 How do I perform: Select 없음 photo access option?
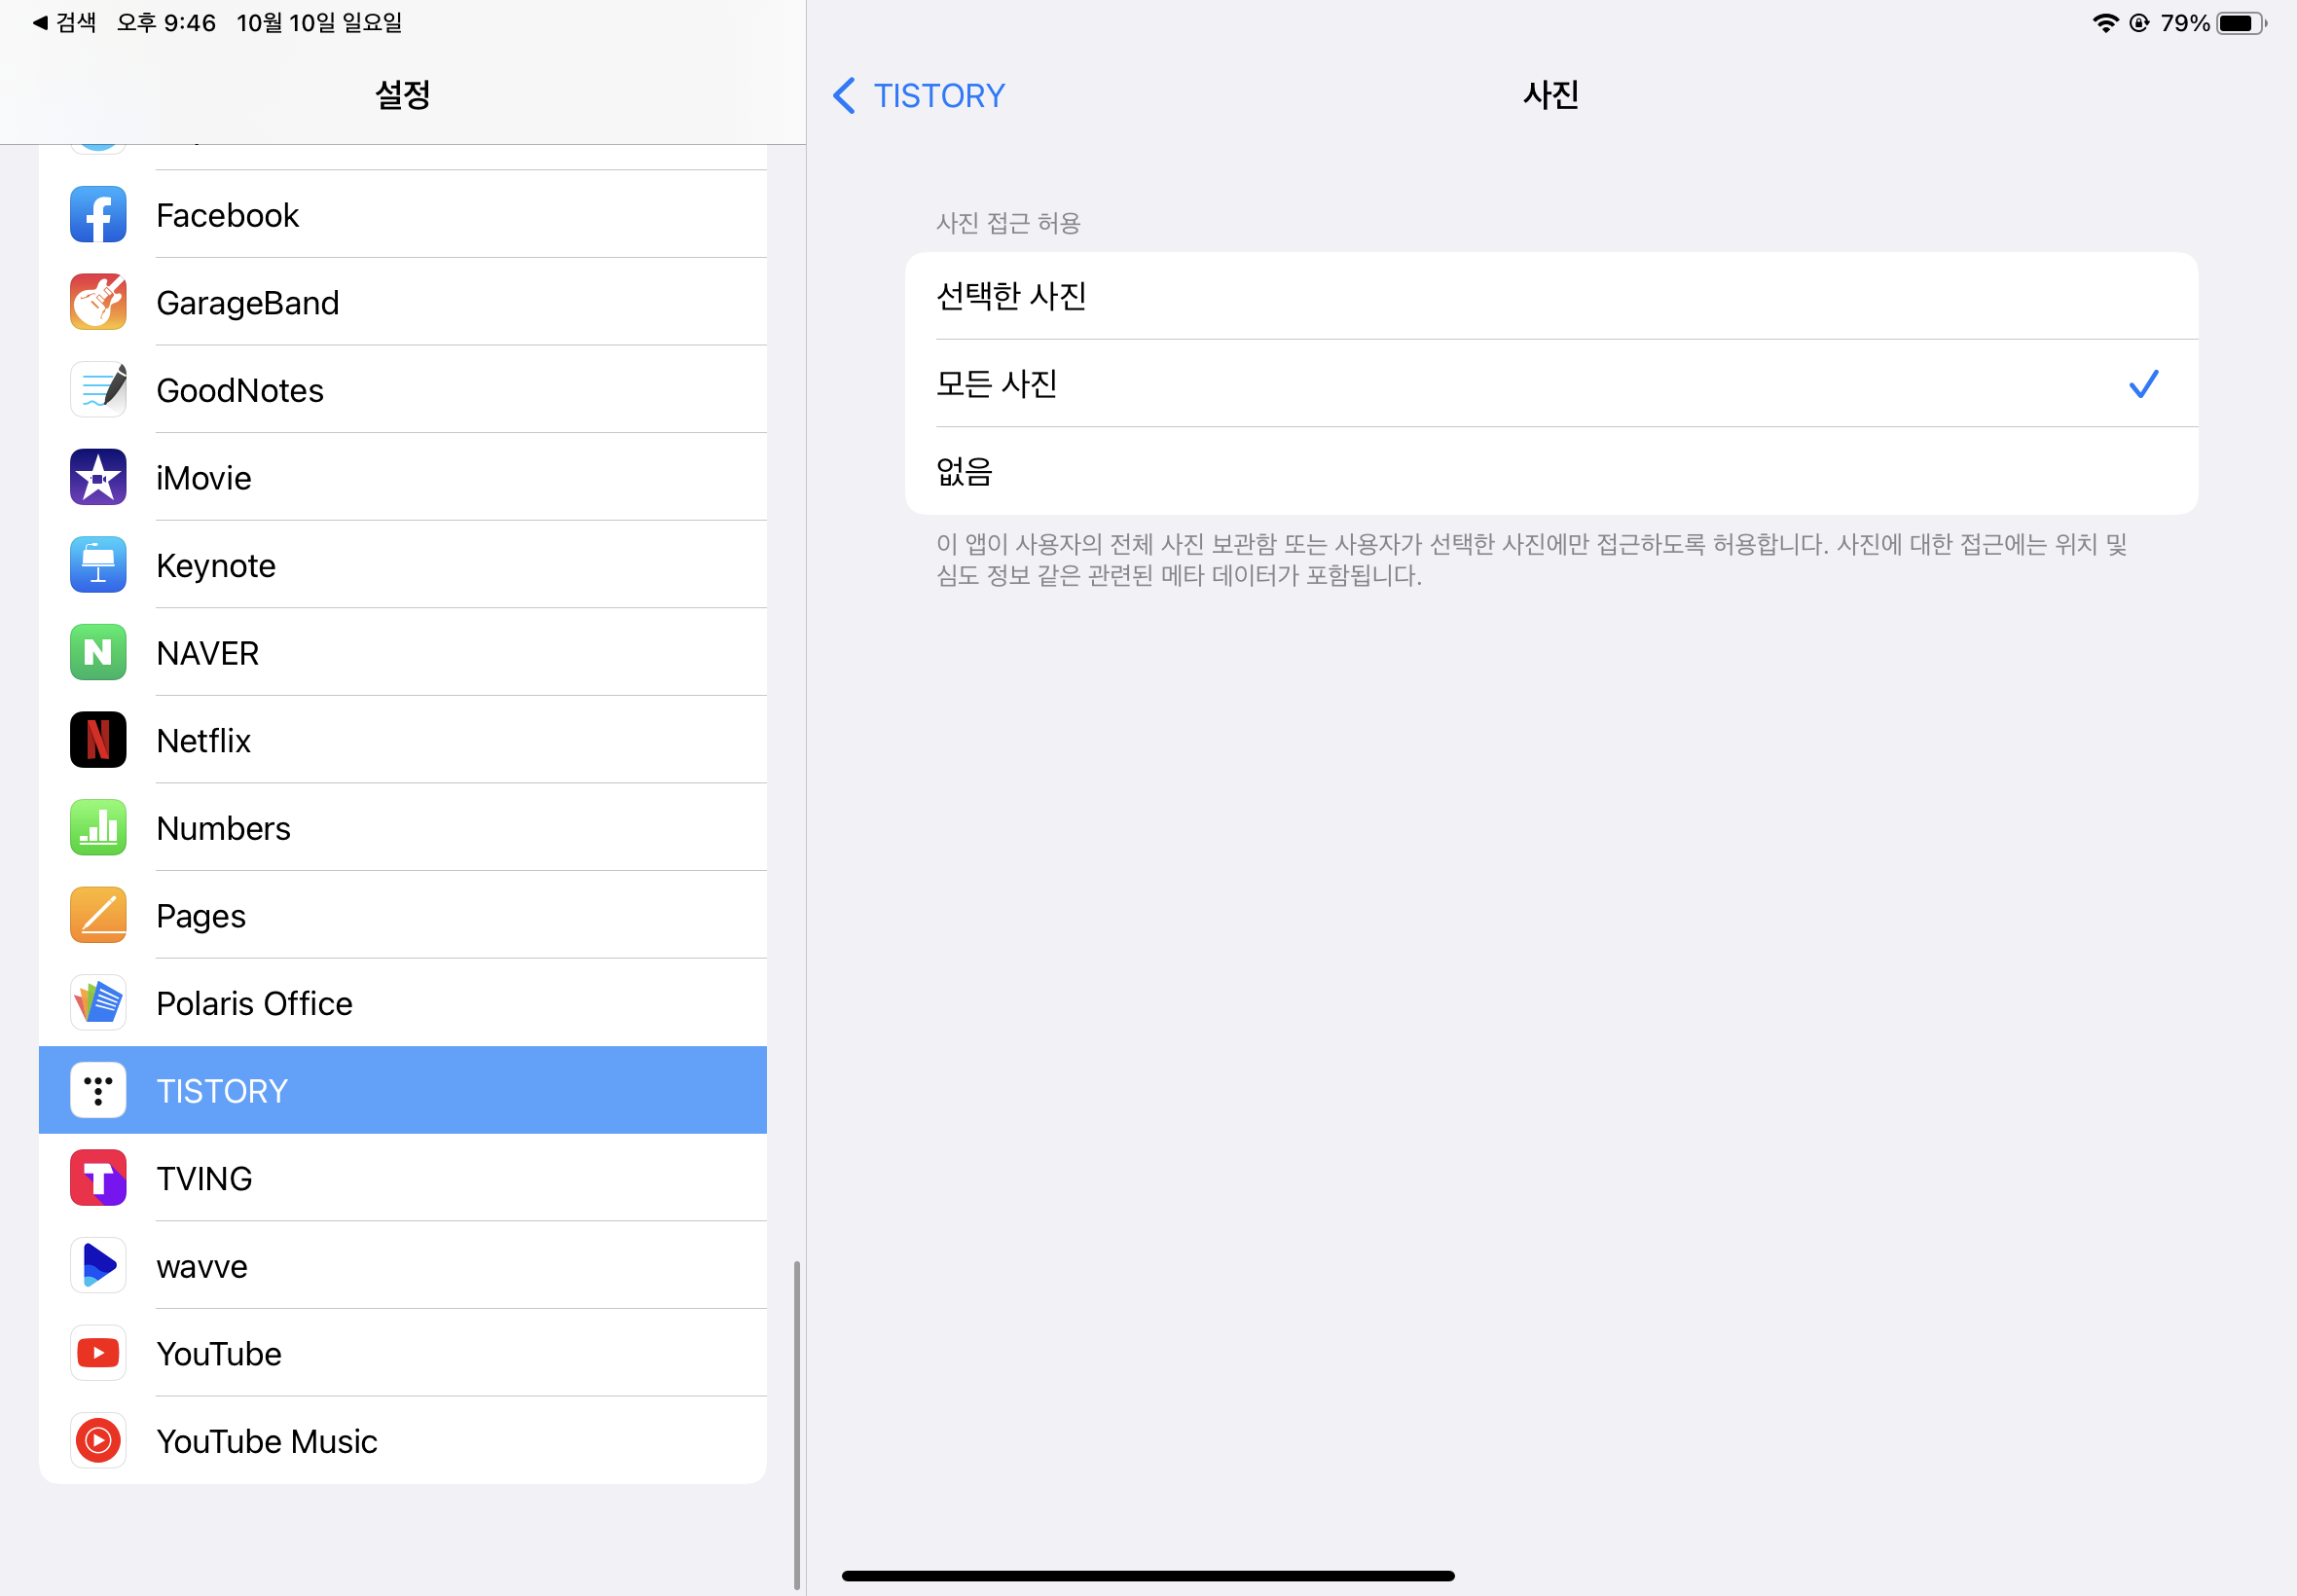click(x=1551, y=471)
